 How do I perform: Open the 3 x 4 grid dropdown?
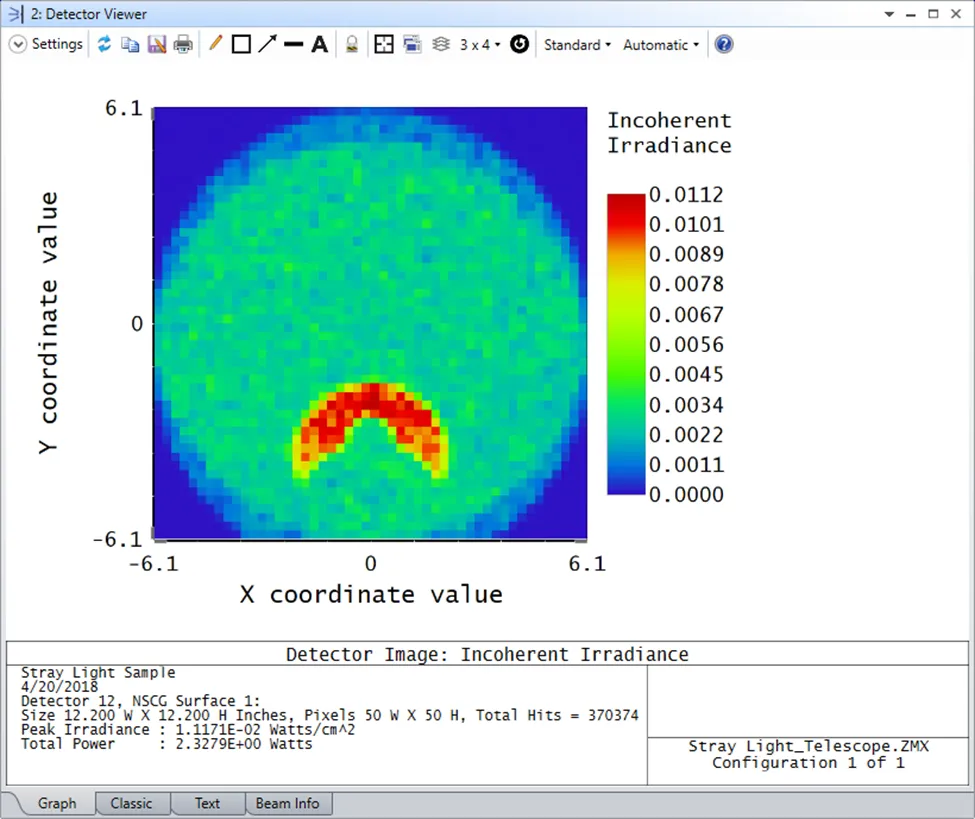480,45
